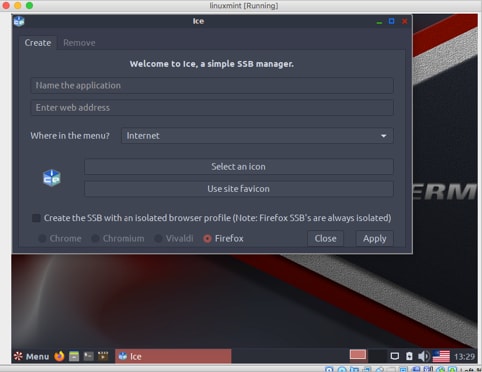Close the Ice window with red X
Viewport: 482px width, 372px height.
405,21
